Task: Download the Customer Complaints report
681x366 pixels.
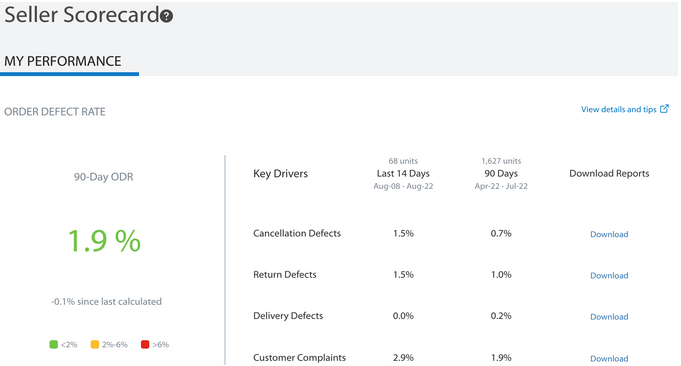Action: (x=609, y=358)
